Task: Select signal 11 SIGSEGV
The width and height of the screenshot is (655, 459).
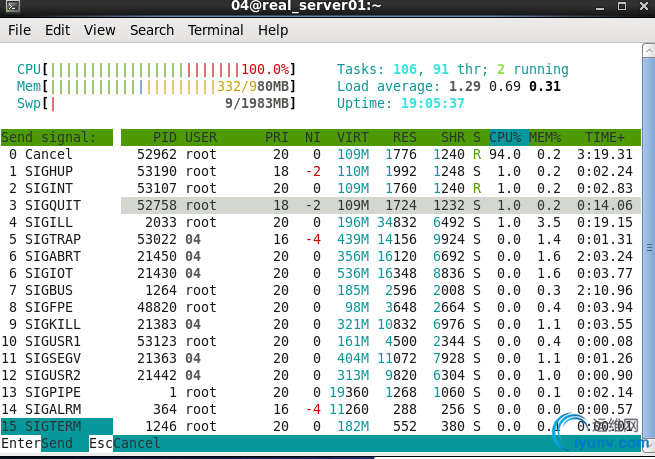Action: pyautogui.click(x=57, y=358)
